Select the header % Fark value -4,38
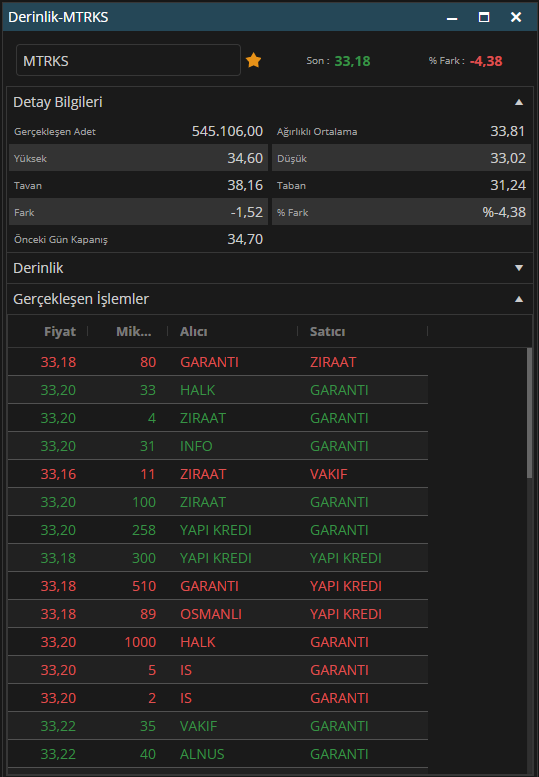Screen dimensions: 539x777 point(486,61)
